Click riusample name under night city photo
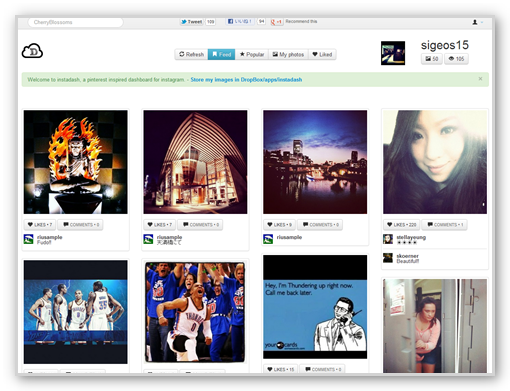The image size is (510, 391). click(289, 237)
